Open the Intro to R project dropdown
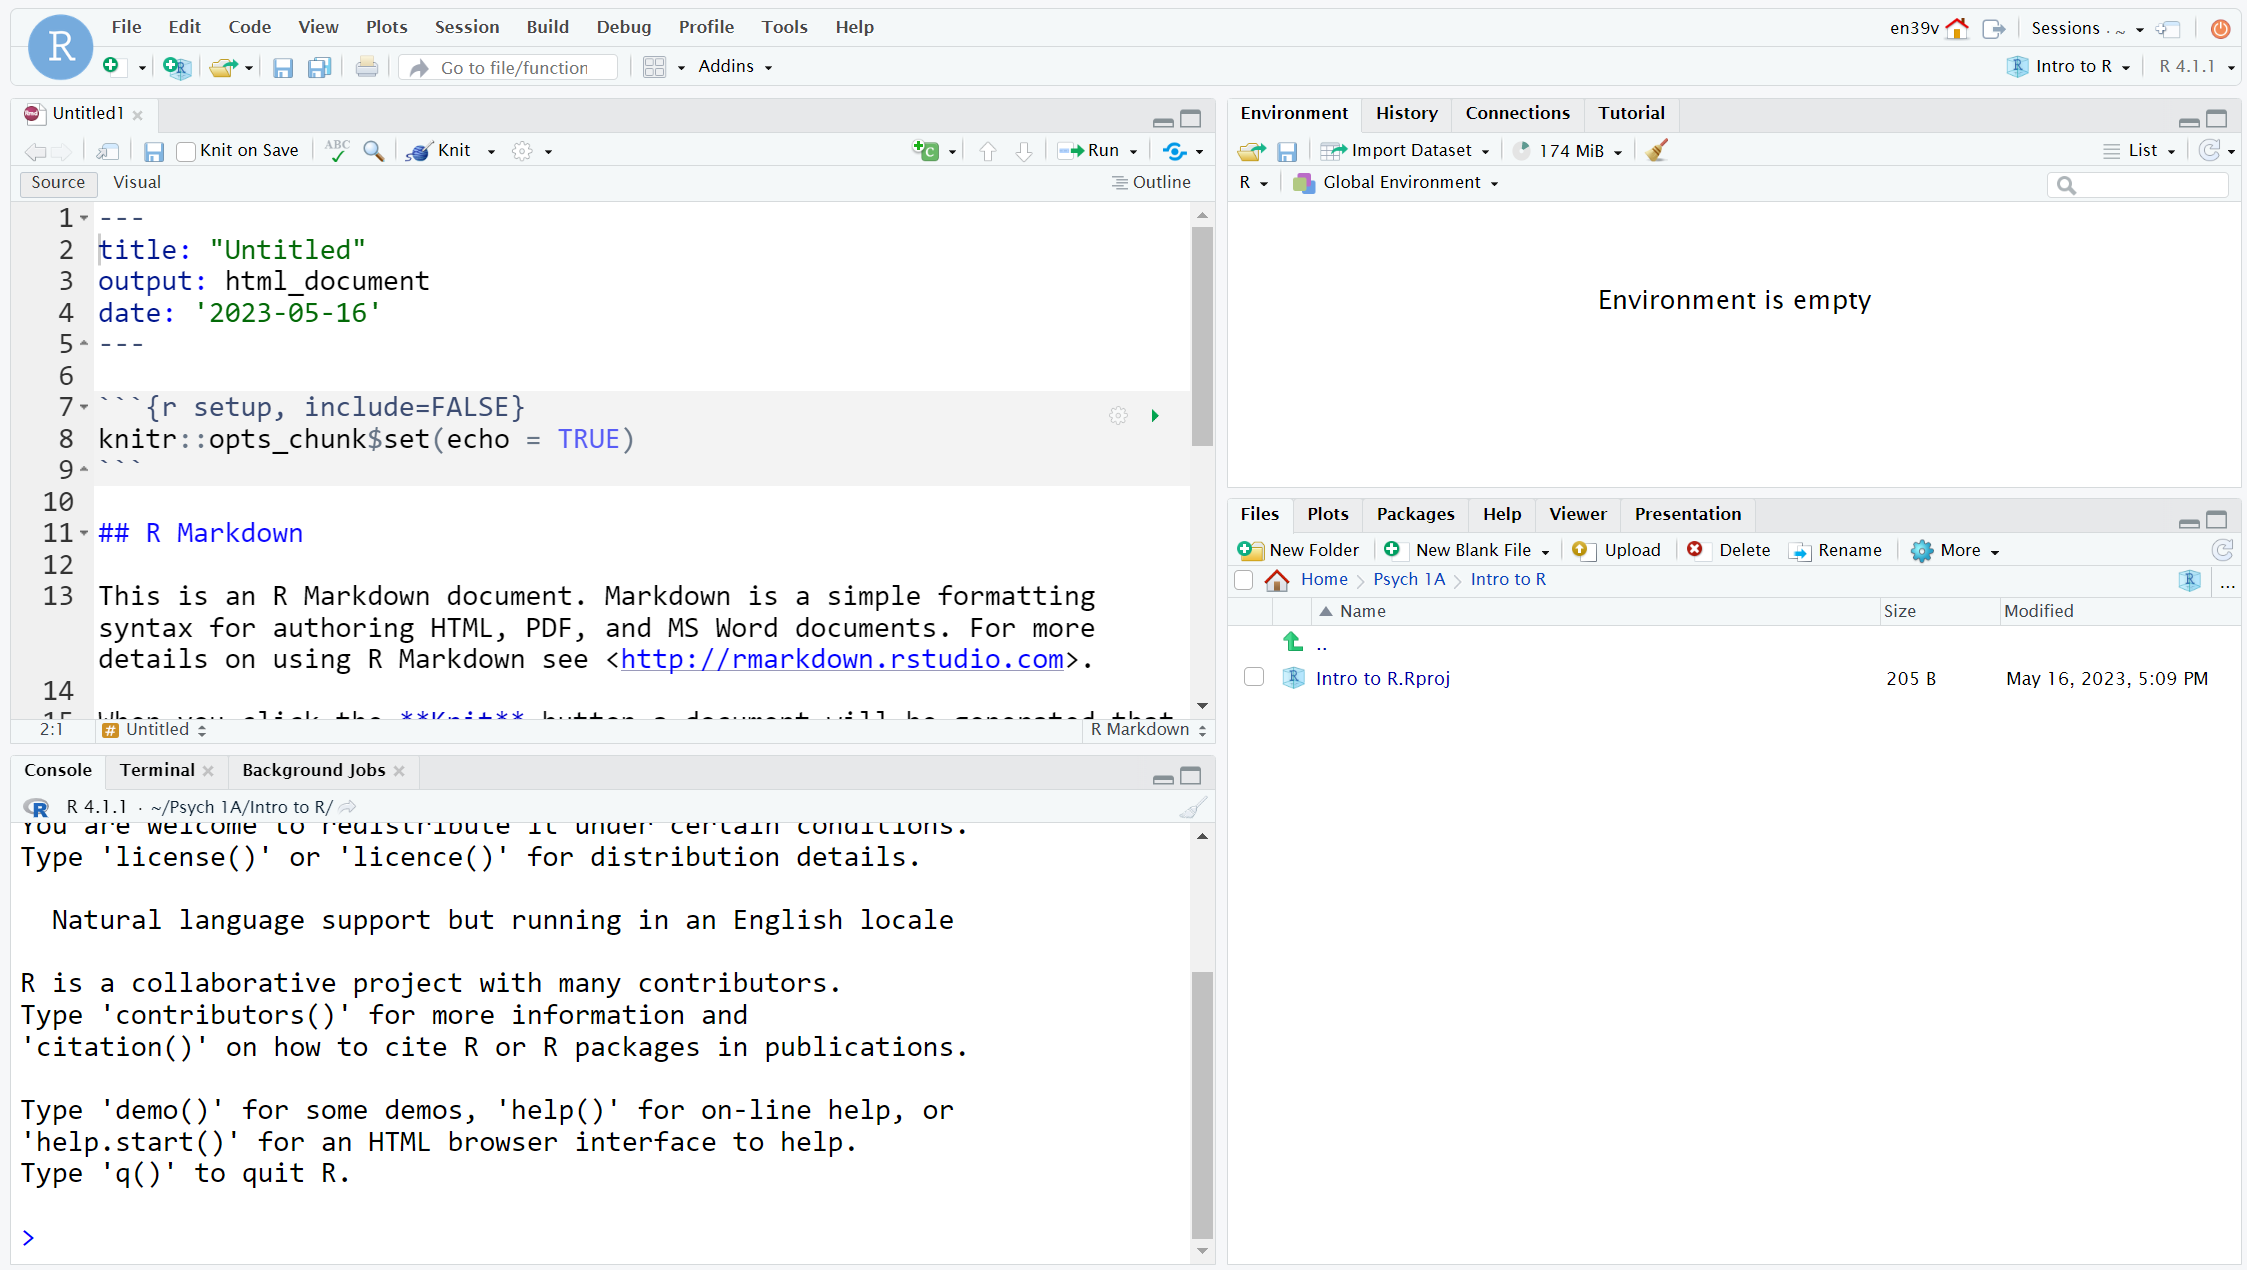The image size is (2247, 1270). [2070, 66]
